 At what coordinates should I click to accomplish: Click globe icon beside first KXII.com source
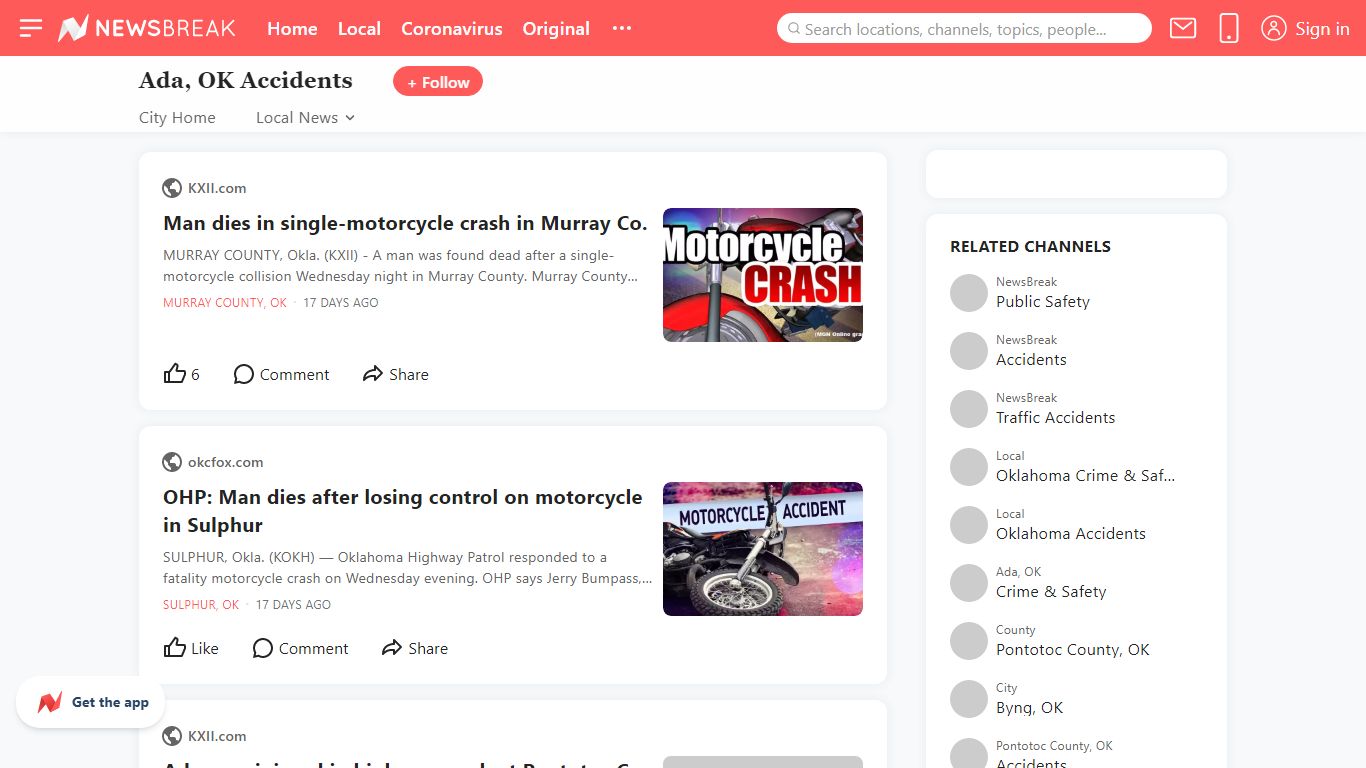tap(172, 188)
